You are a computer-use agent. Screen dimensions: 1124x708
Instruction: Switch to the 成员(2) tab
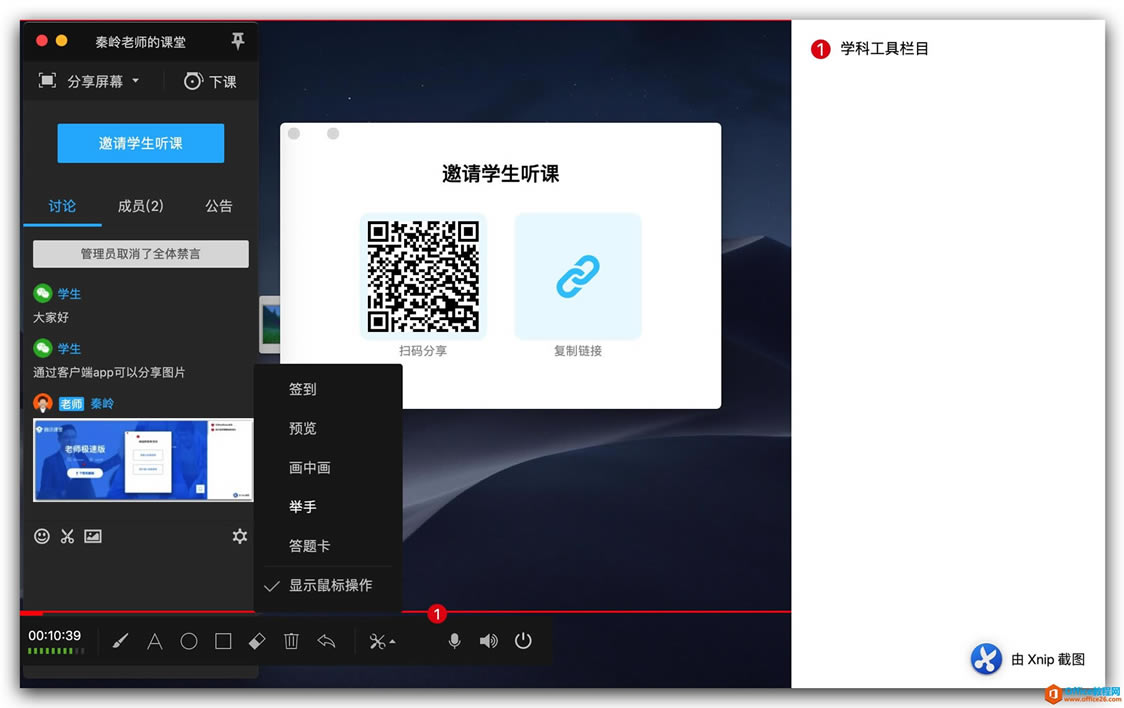tap(140, 206)
